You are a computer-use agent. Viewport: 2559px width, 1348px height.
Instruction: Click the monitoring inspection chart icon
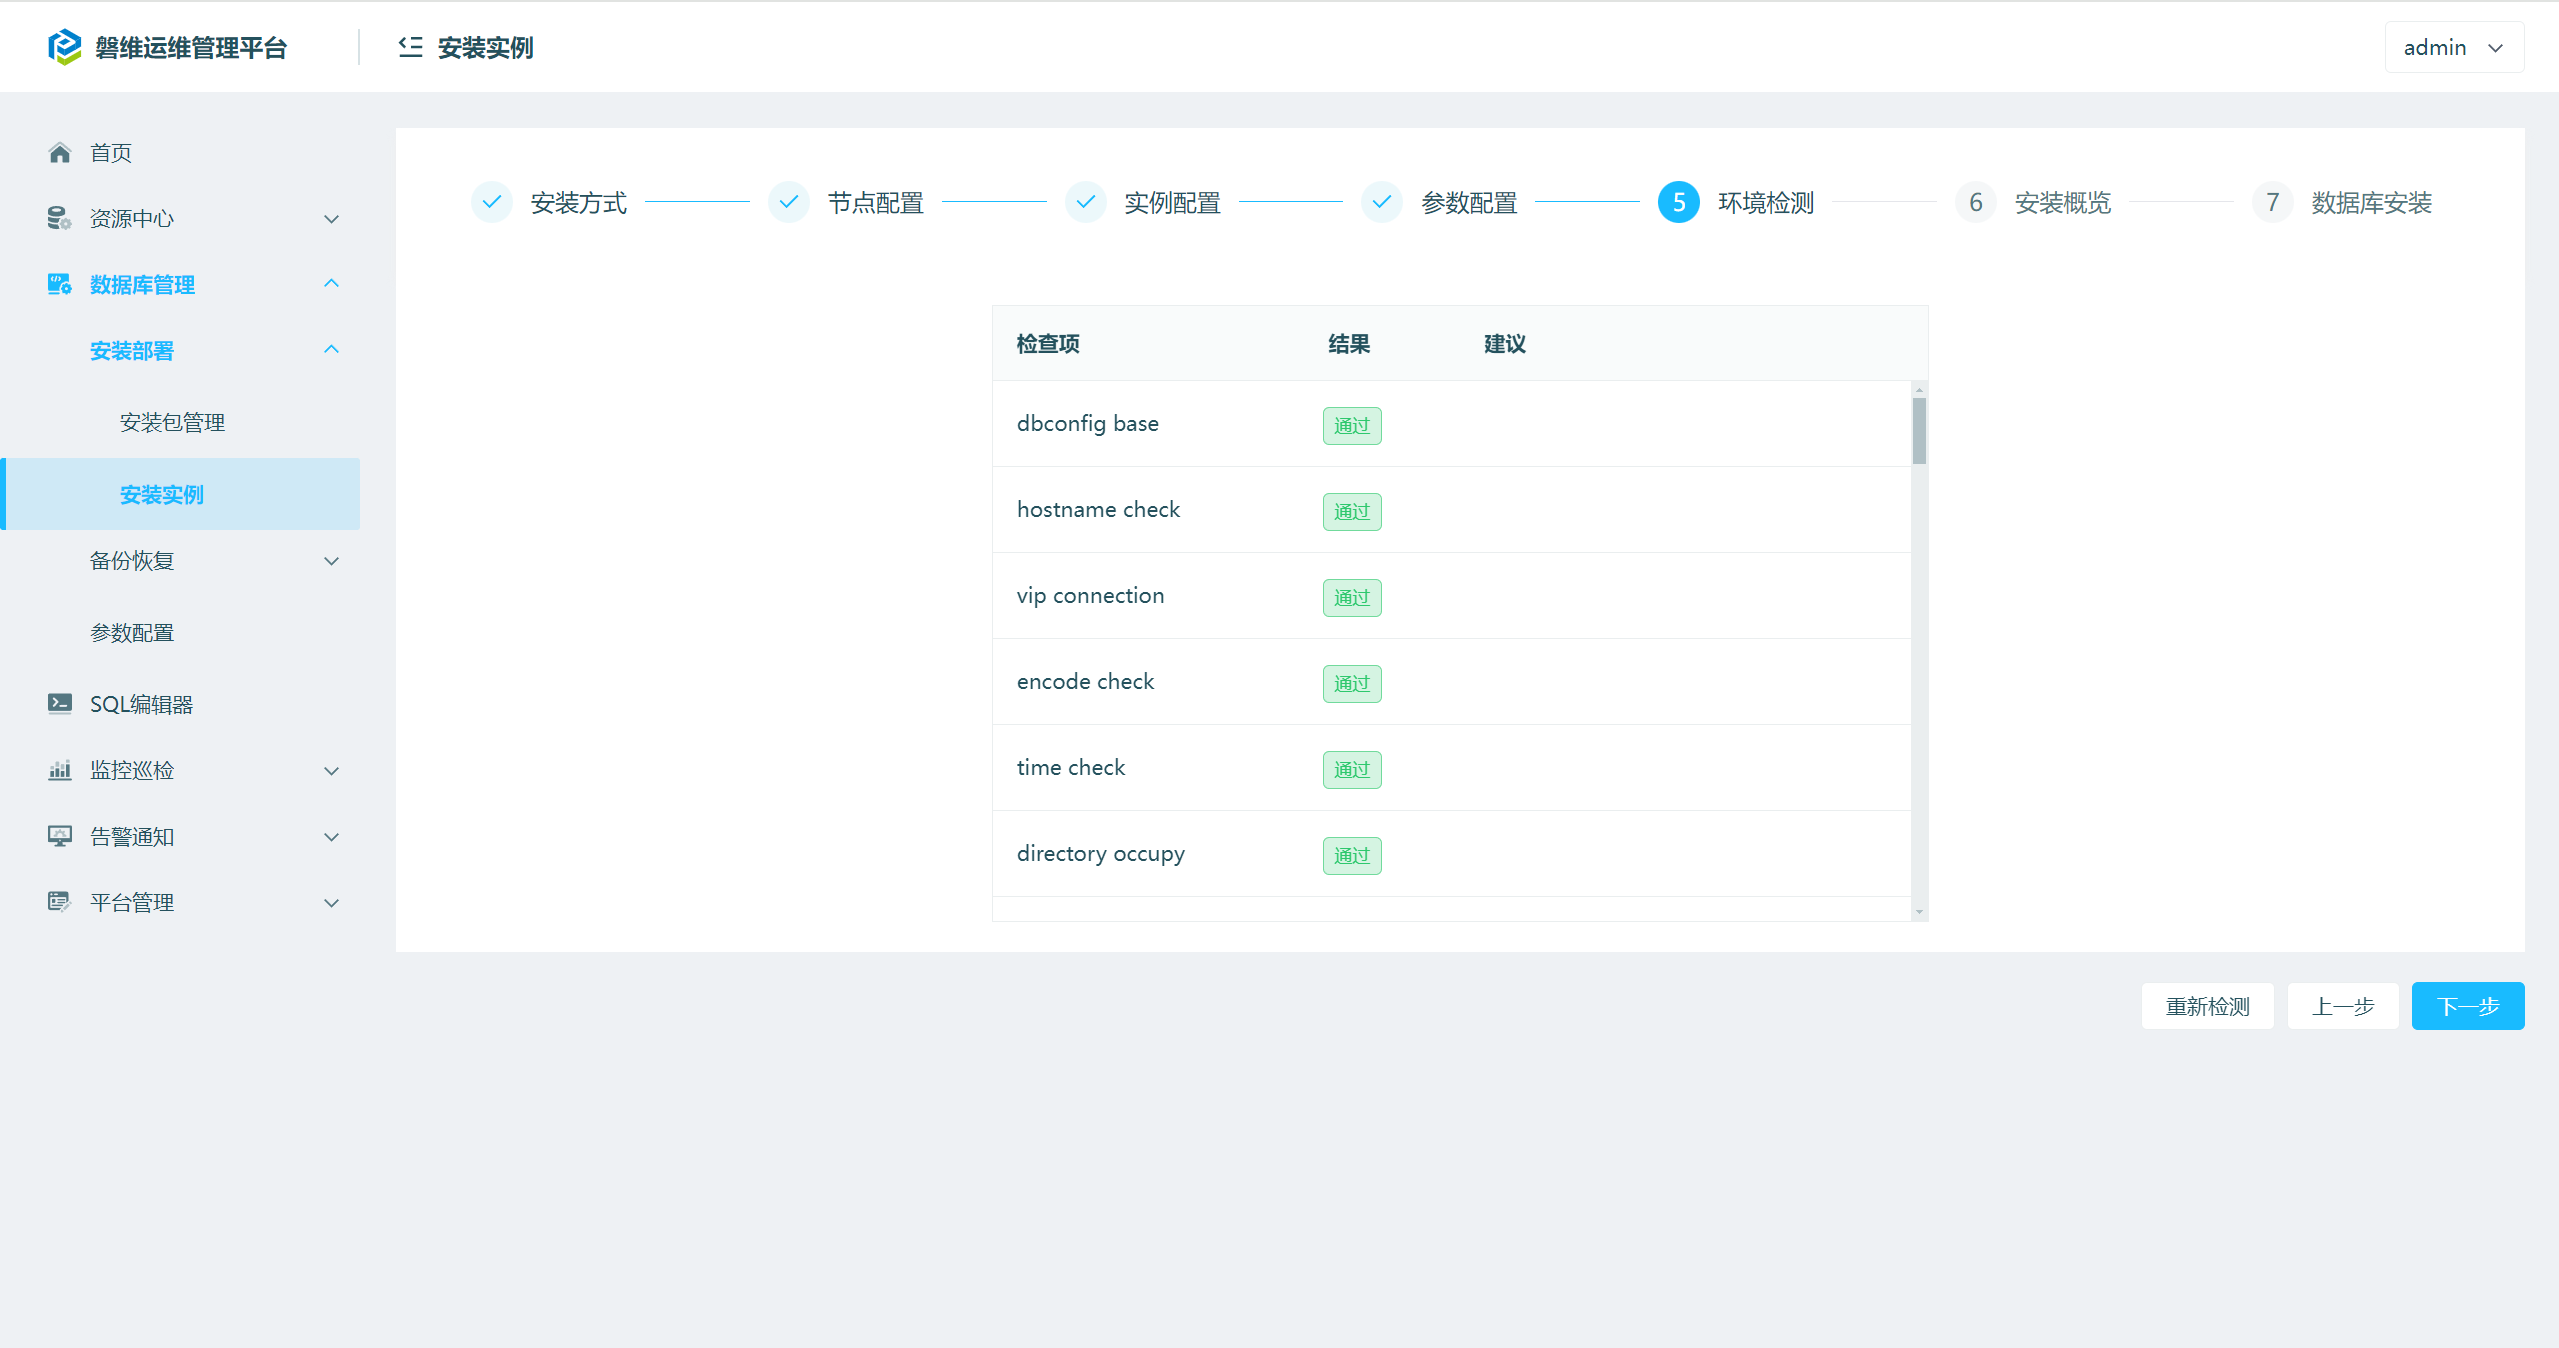coord(59,770)
